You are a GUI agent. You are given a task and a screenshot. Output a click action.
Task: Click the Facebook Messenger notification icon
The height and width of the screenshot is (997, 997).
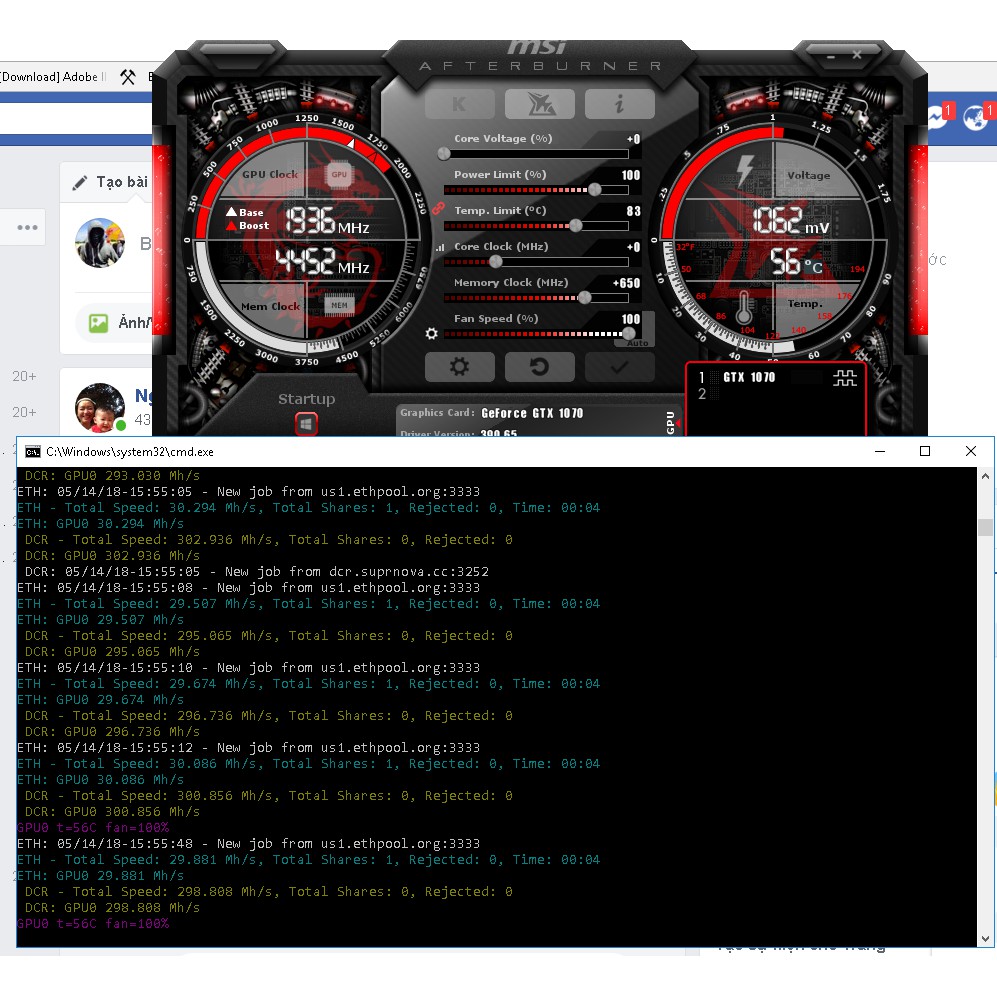click(x=936, y=117)
